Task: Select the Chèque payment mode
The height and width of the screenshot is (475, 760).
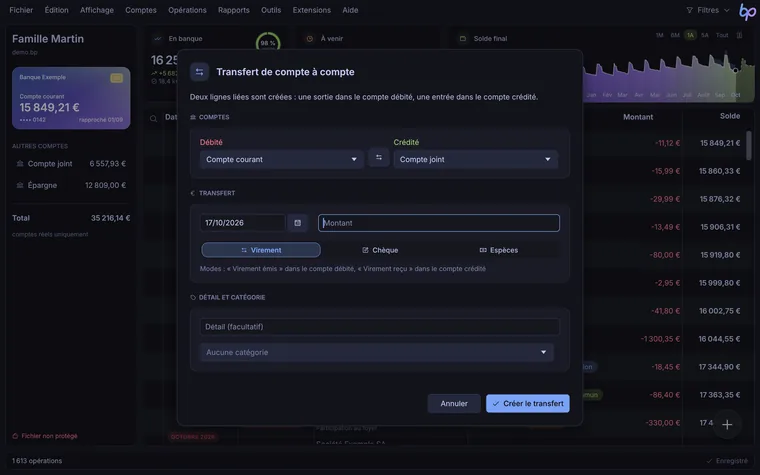Action: [380, 250]
